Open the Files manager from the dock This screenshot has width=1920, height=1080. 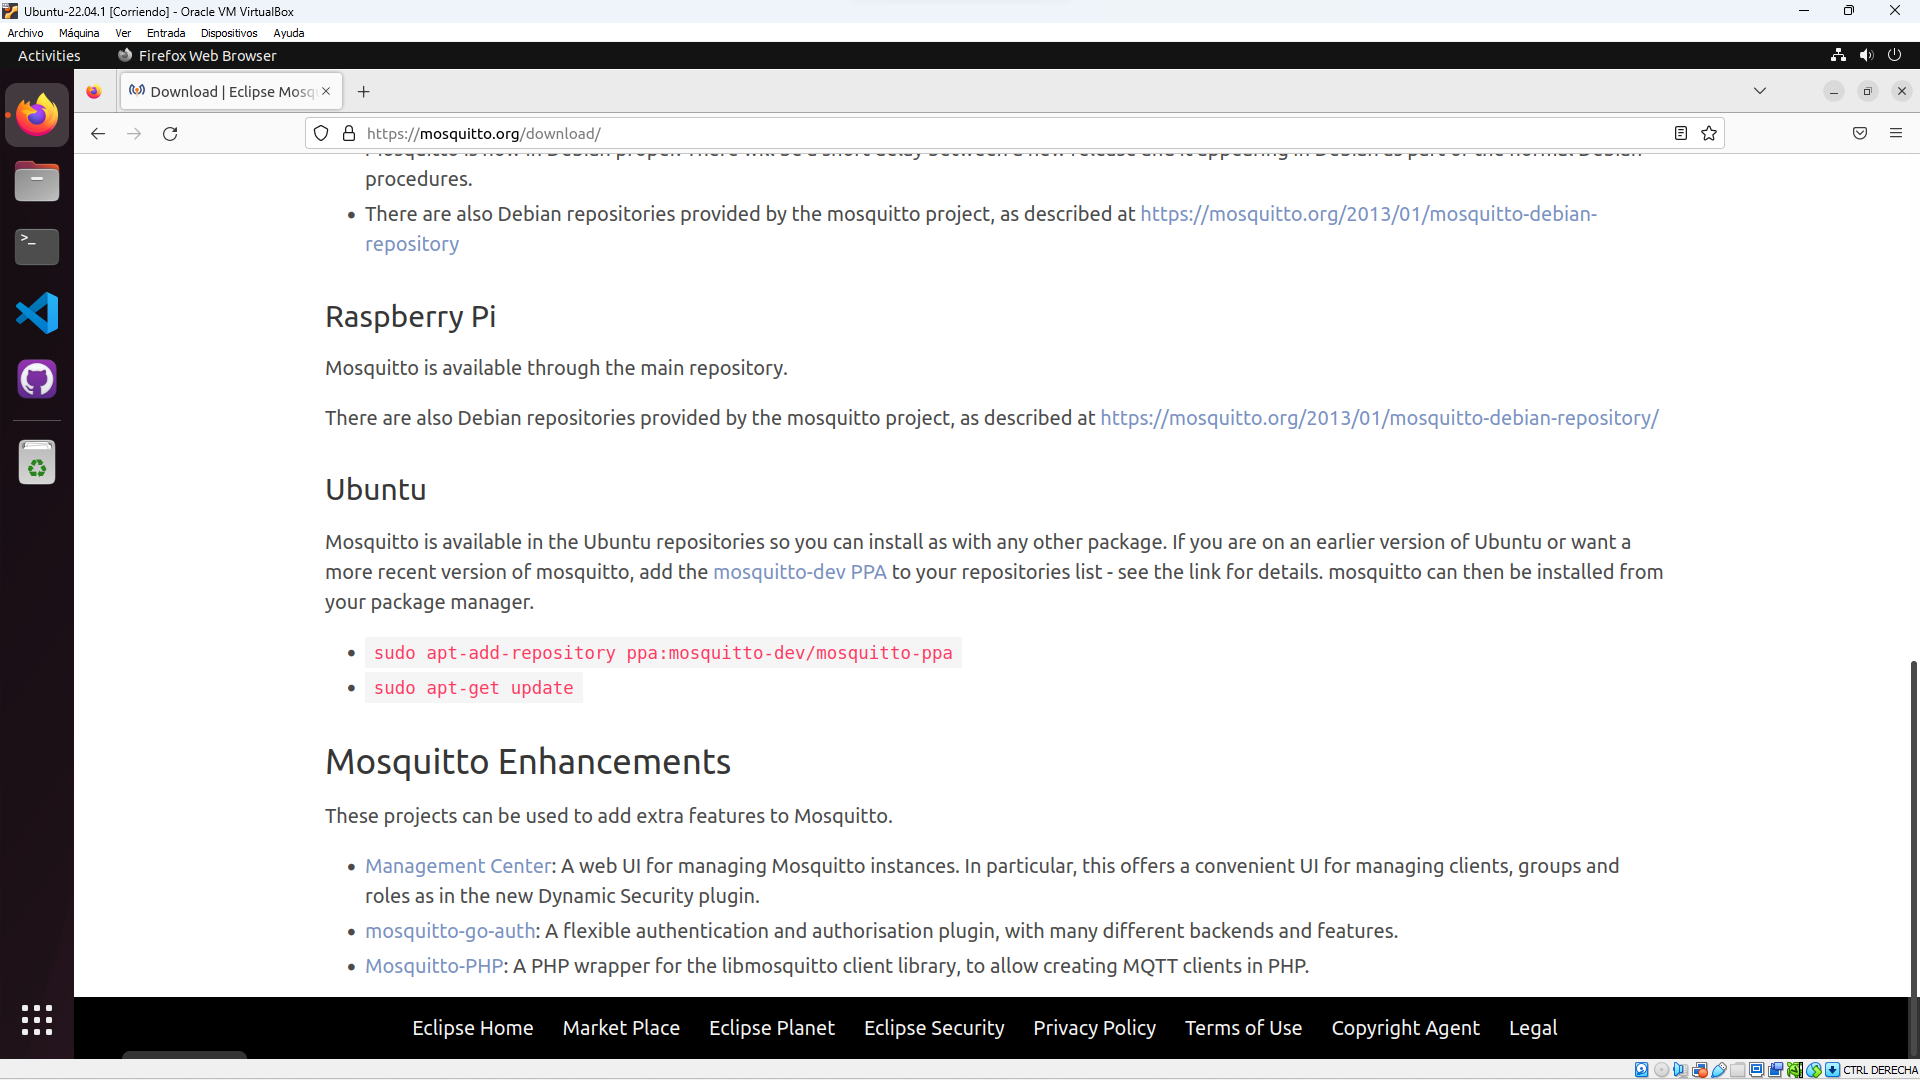click(x=36, y=181)
